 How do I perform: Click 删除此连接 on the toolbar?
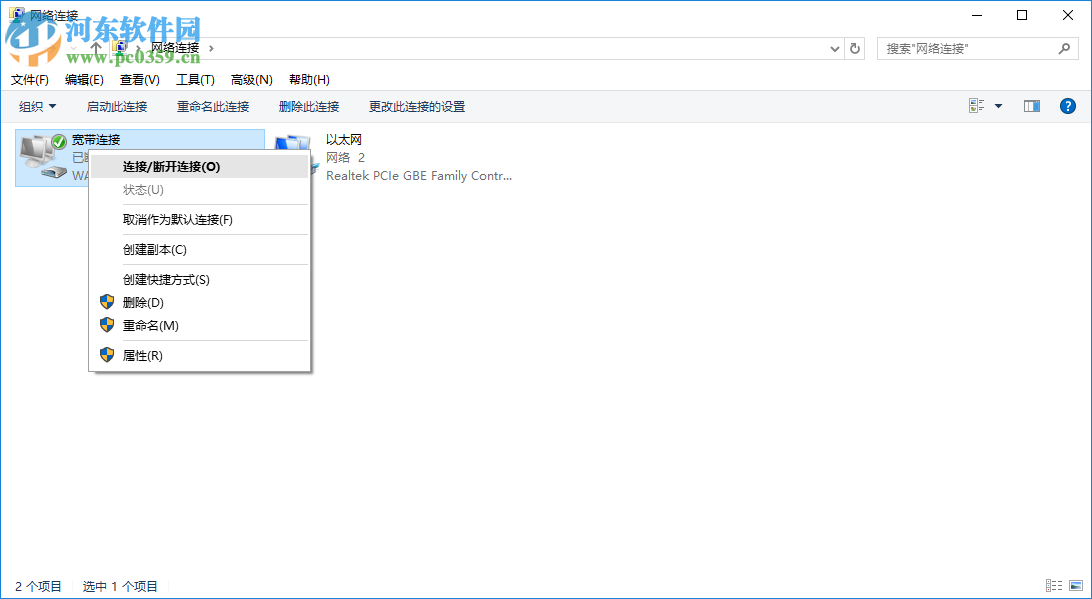[309, 106]
